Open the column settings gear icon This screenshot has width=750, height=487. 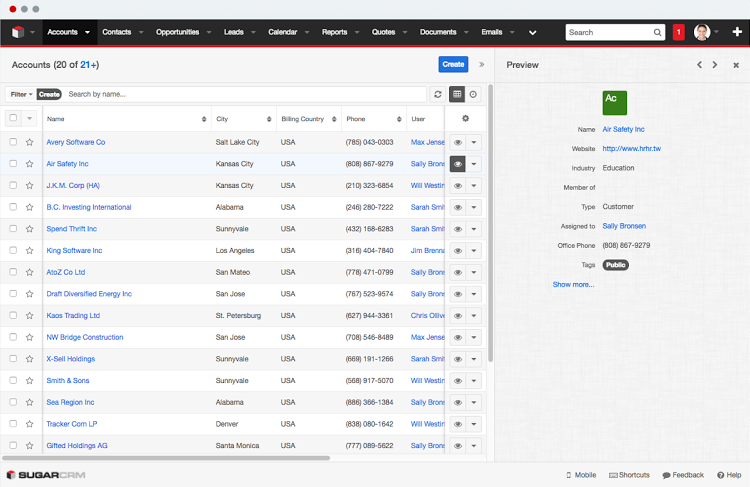point(465,118)
